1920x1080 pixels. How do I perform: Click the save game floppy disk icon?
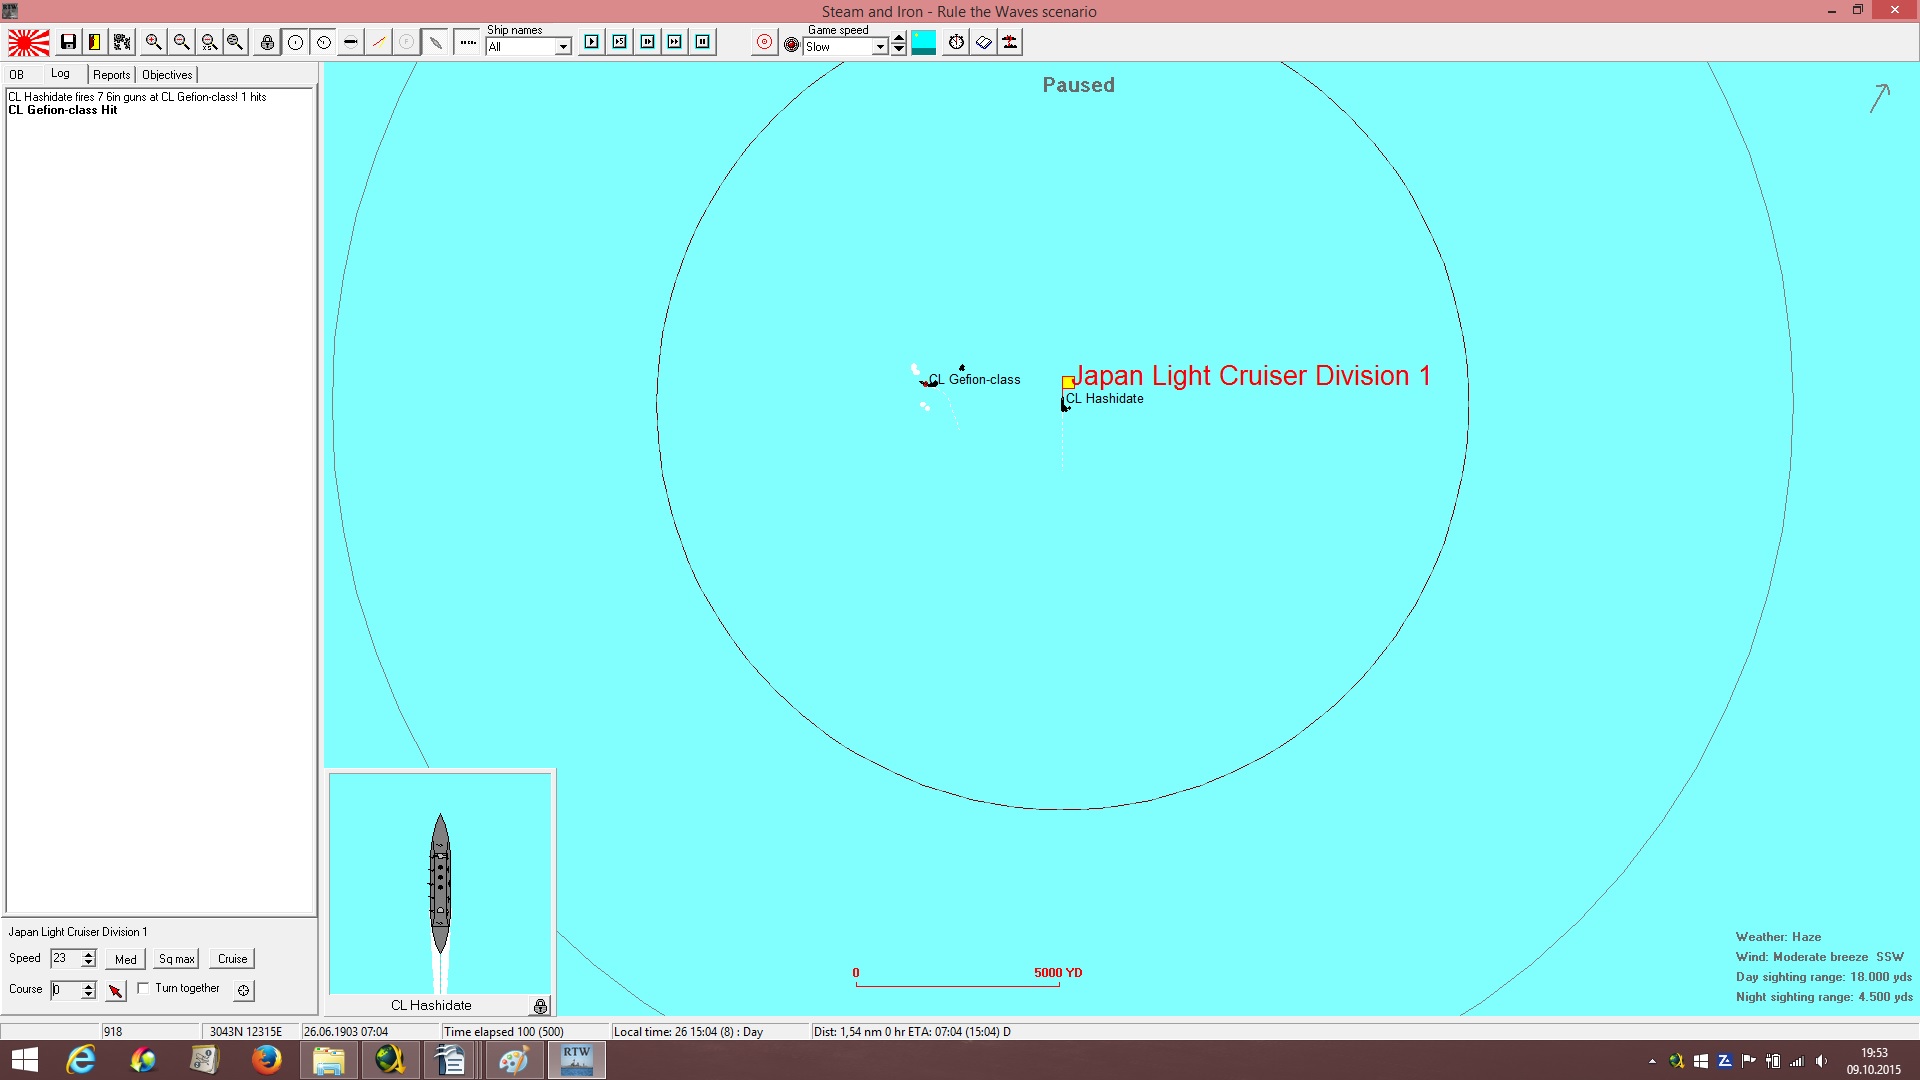[68, 42]
